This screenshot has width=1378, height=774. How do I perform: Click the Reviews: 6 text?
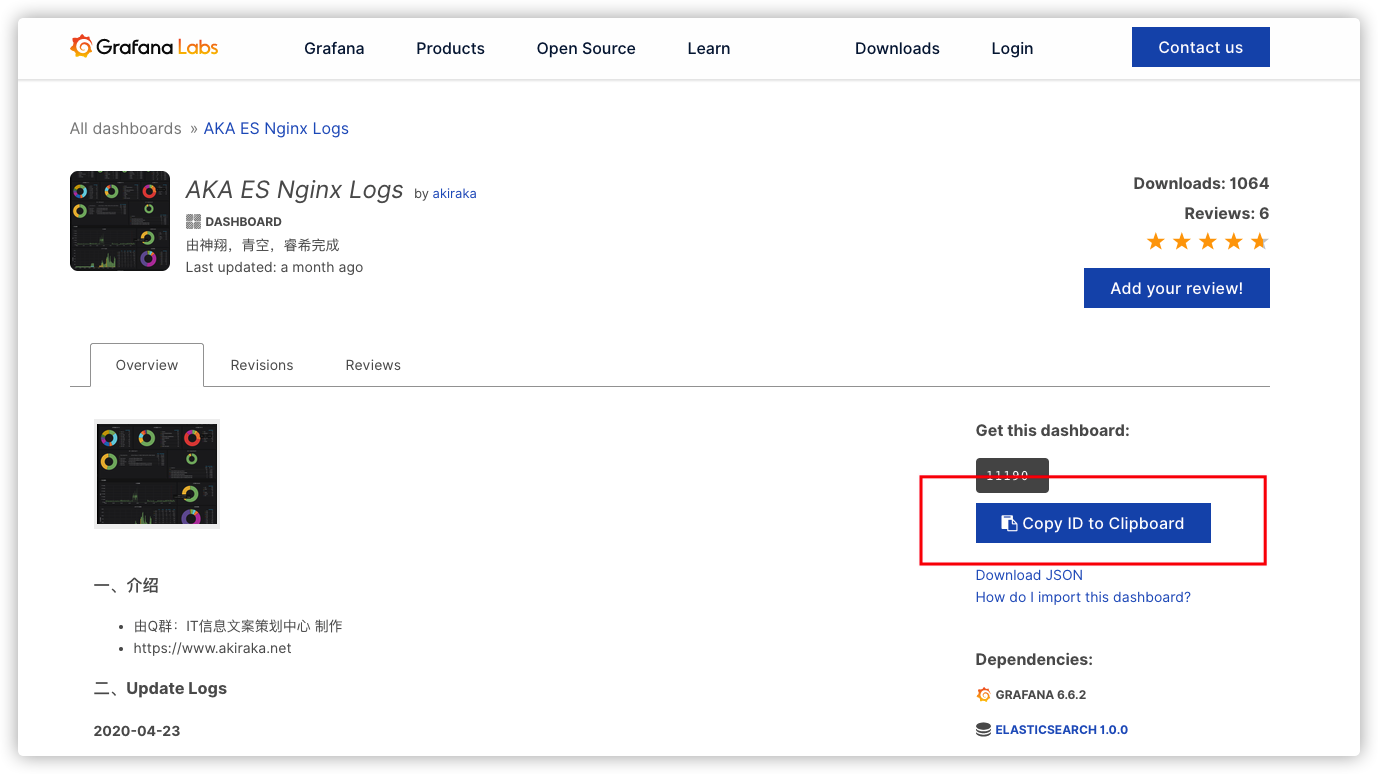[1227, 213]
